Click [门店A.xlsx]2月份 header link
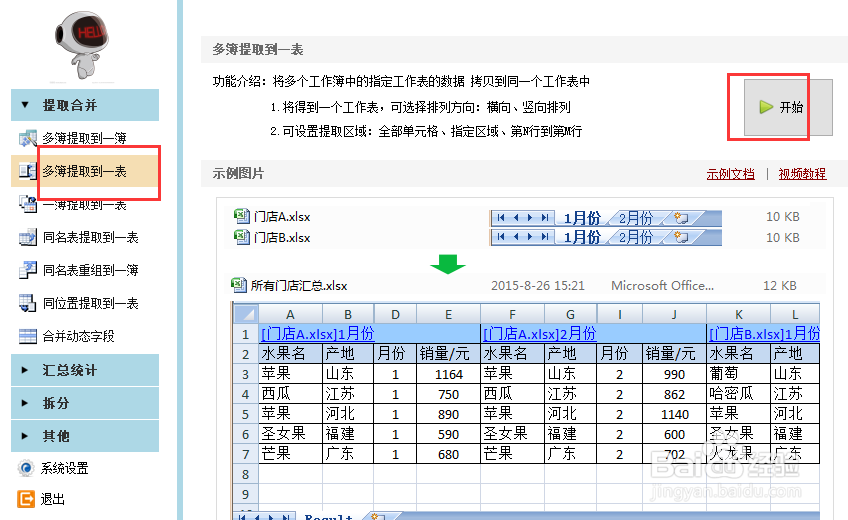This screenshot has width=848, height=520. [540, 334]
